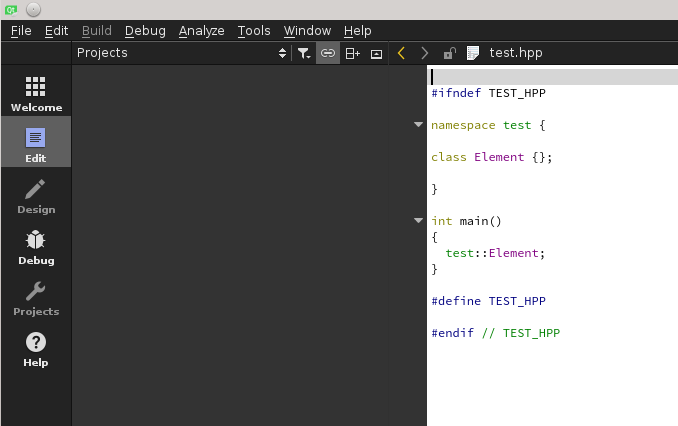This screenshot has height=426, width=678.
Task: Click the 'class Element {};' code line
Action: [x=491, y=157]
